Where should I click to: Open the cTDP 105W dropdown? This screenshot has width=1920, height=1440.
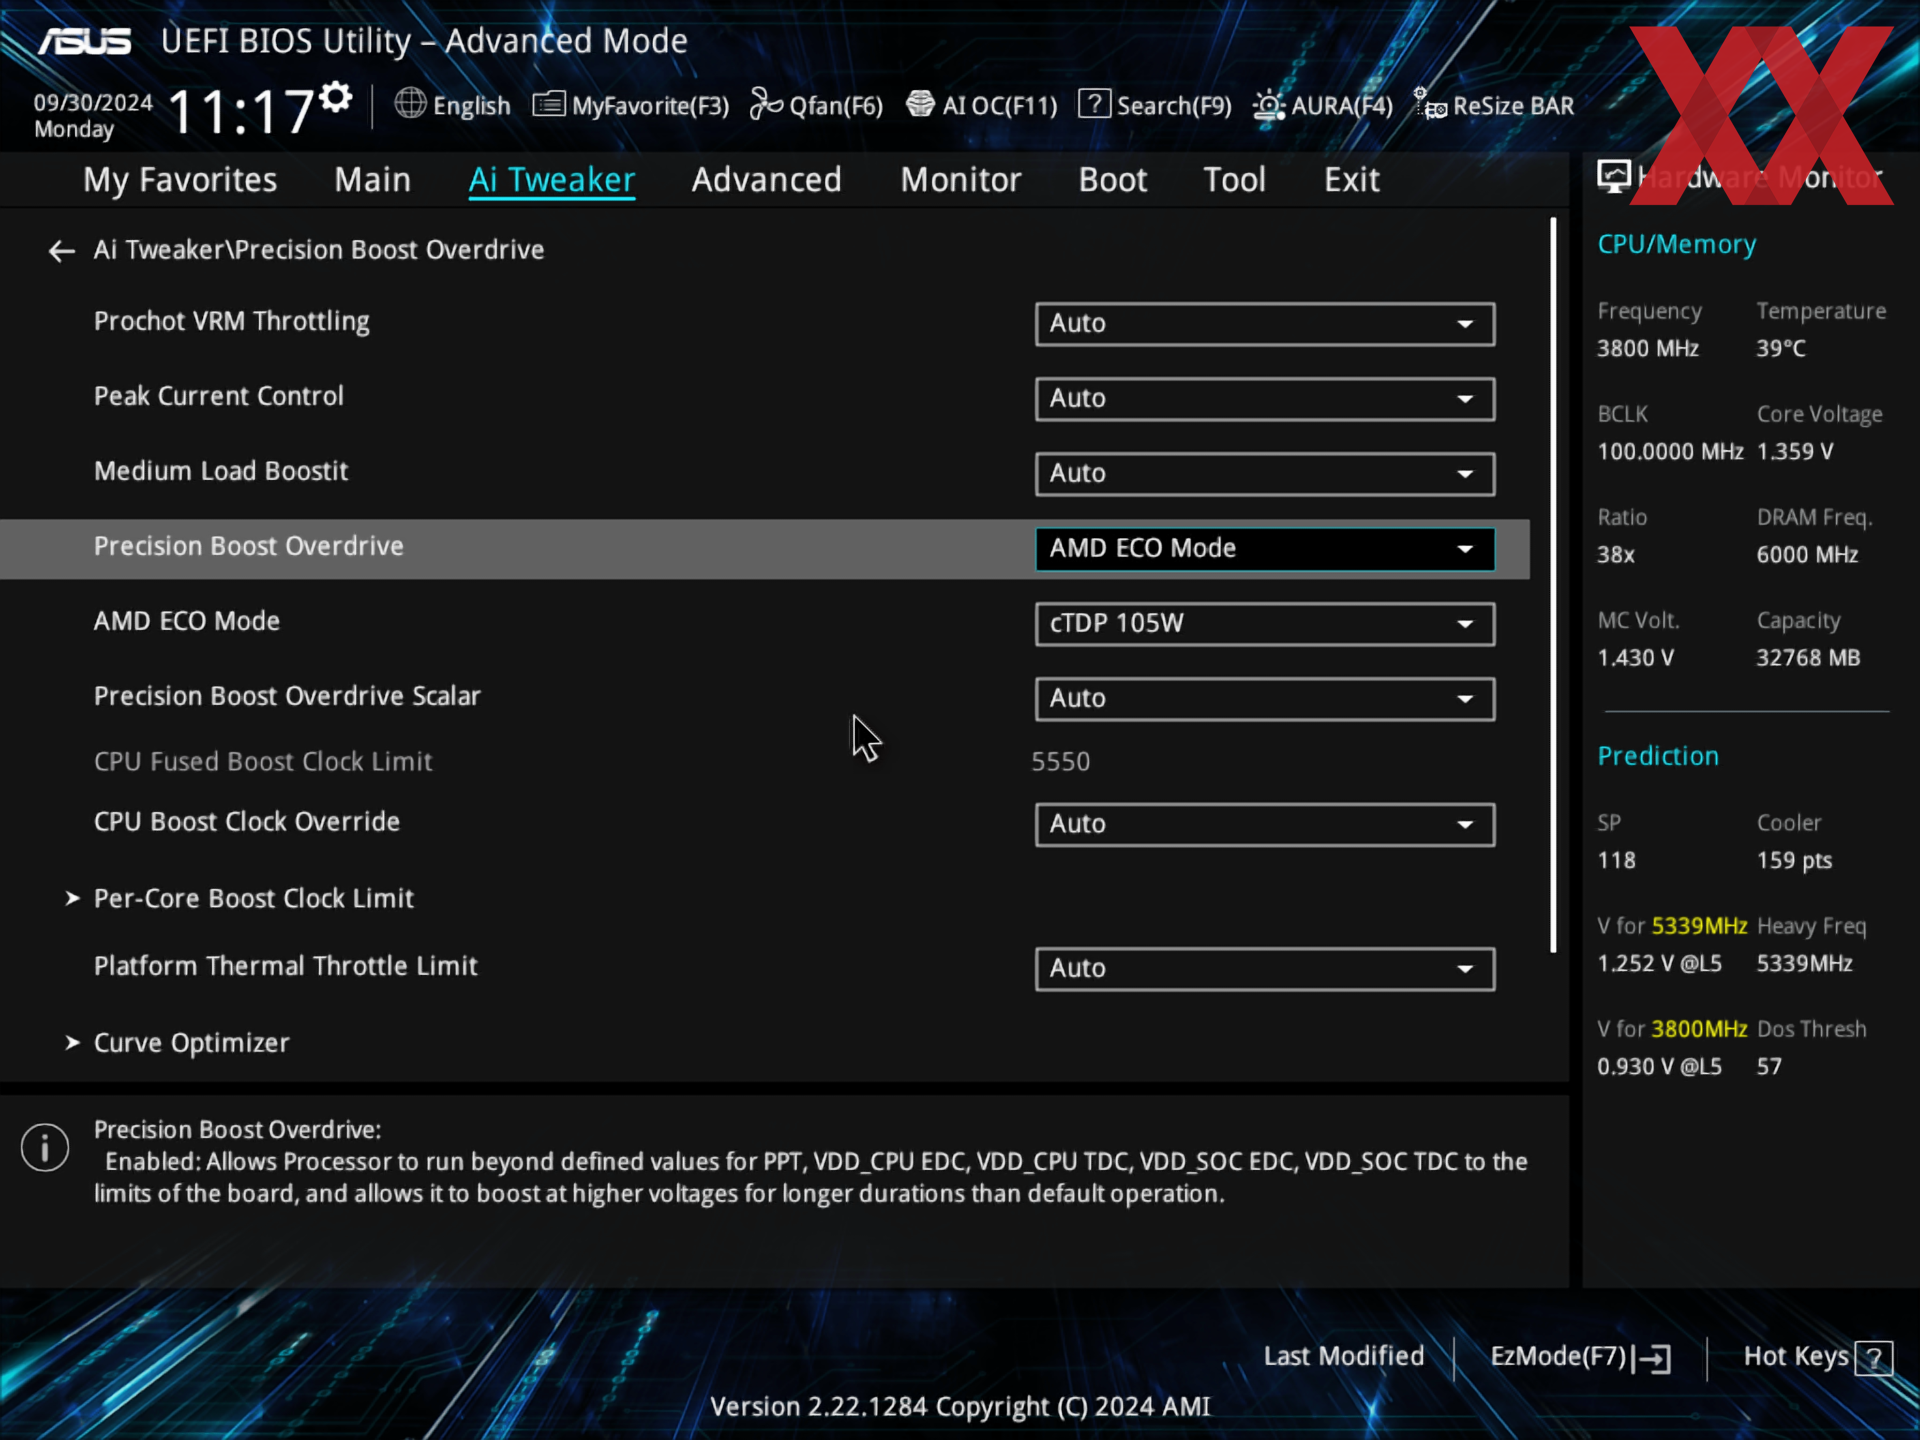1264,624
